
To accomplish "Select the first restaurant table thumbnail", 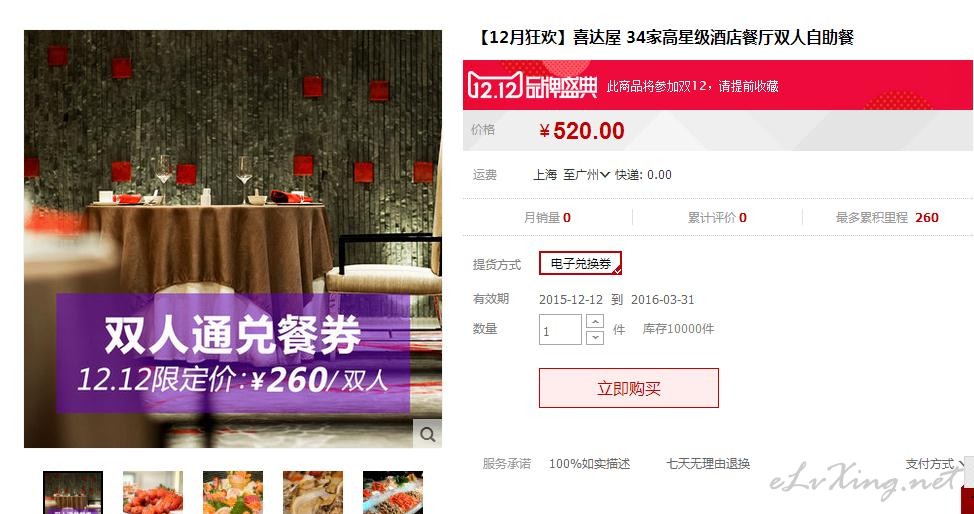I will 73,492.
